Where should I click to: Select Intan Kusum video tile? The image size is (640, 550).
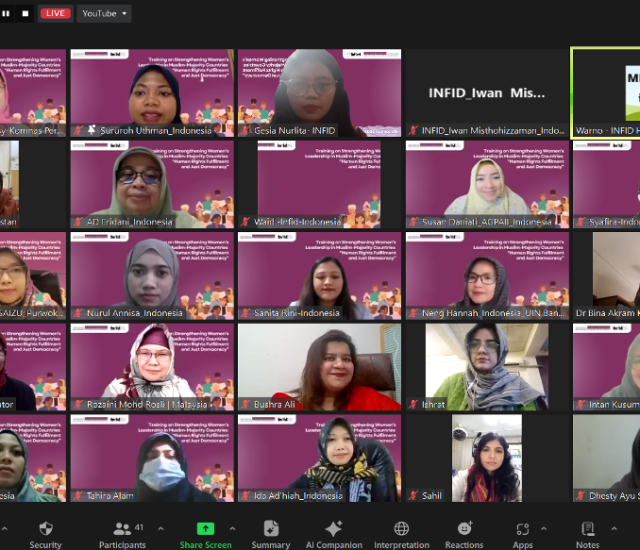point(607,367)
